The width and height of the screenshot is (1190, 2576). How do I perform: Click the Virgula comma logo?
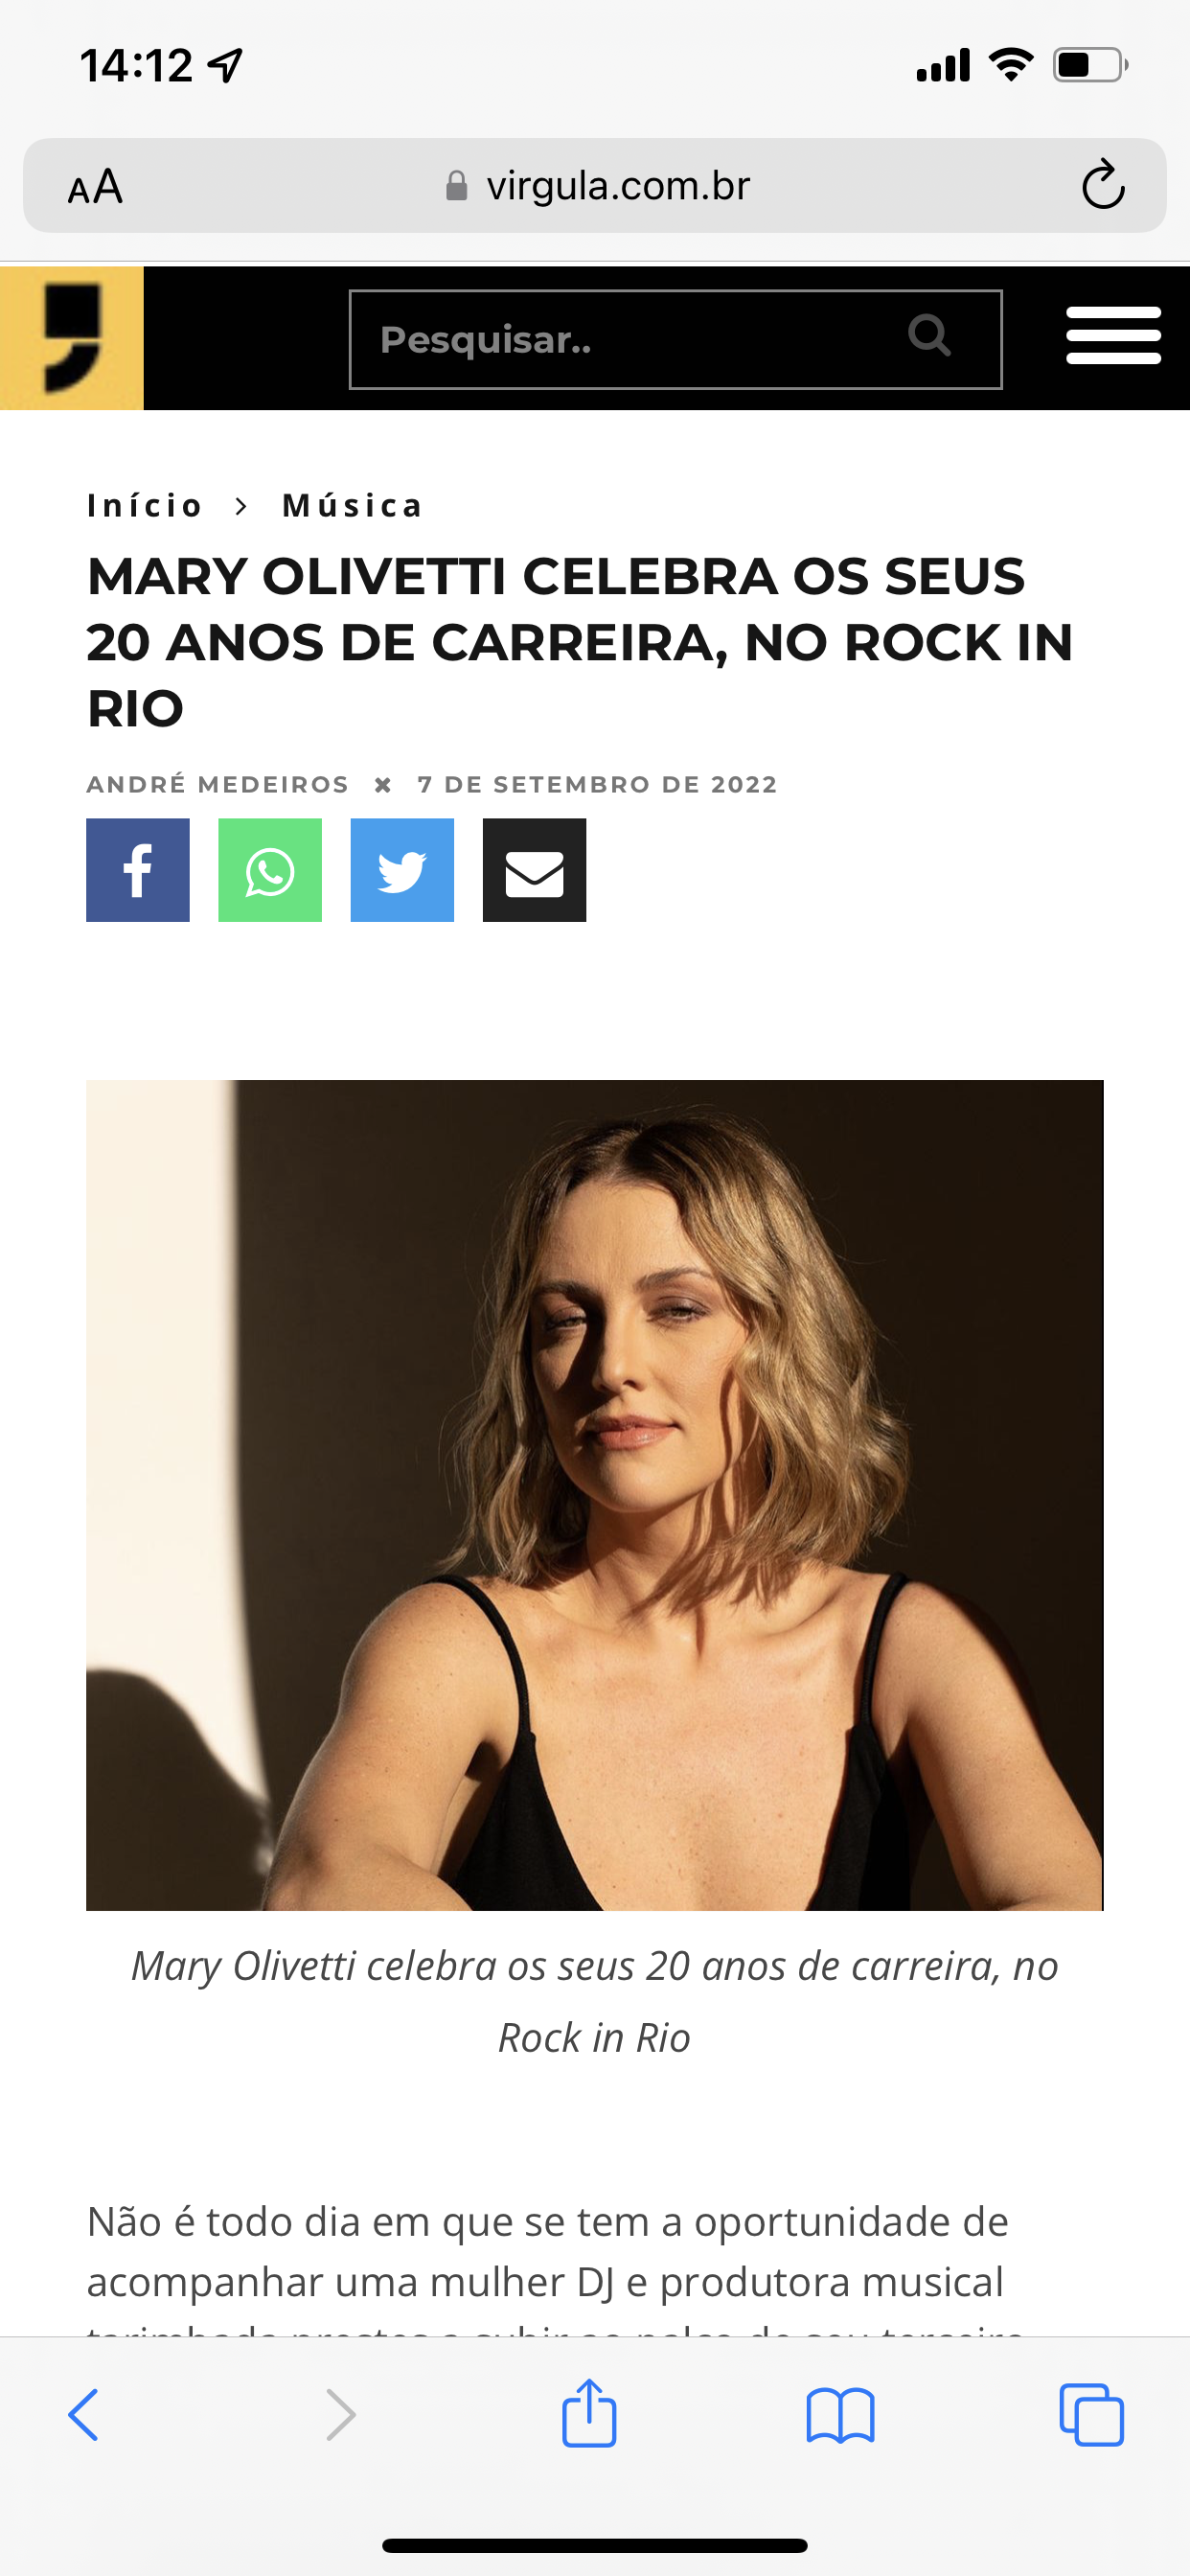pyautogui.click(x=72, y=338)
